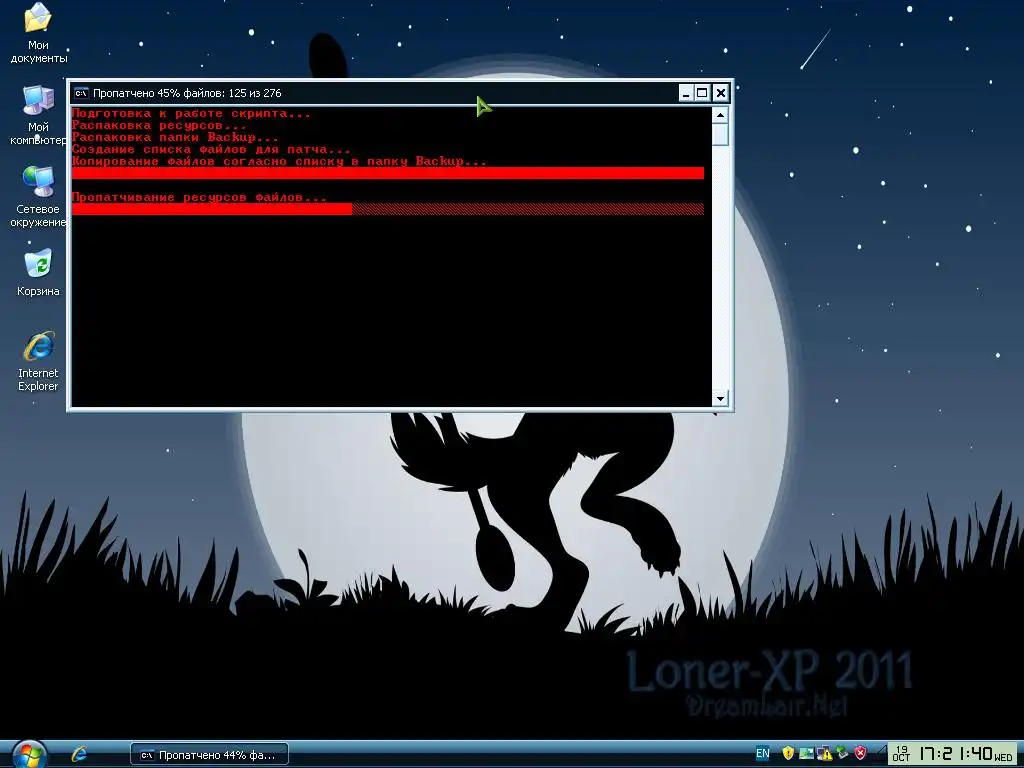
Task: Click the line 'Распаковка ресурсов...'
Action: click(x=159, y=125)
